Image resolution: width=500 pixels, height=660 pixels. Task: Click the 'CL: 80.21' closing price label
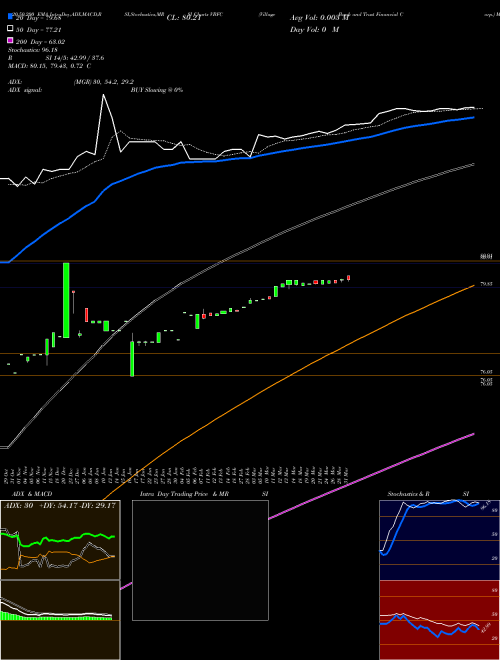click(x=182, y=18)
